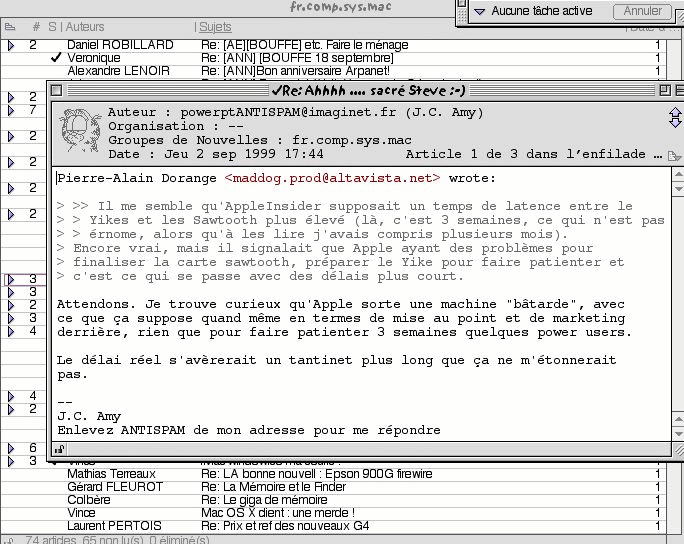Sort by the 'S' status column header
Image resolution: width=684 pixels, height=544 pixels.
coord(52,27)
